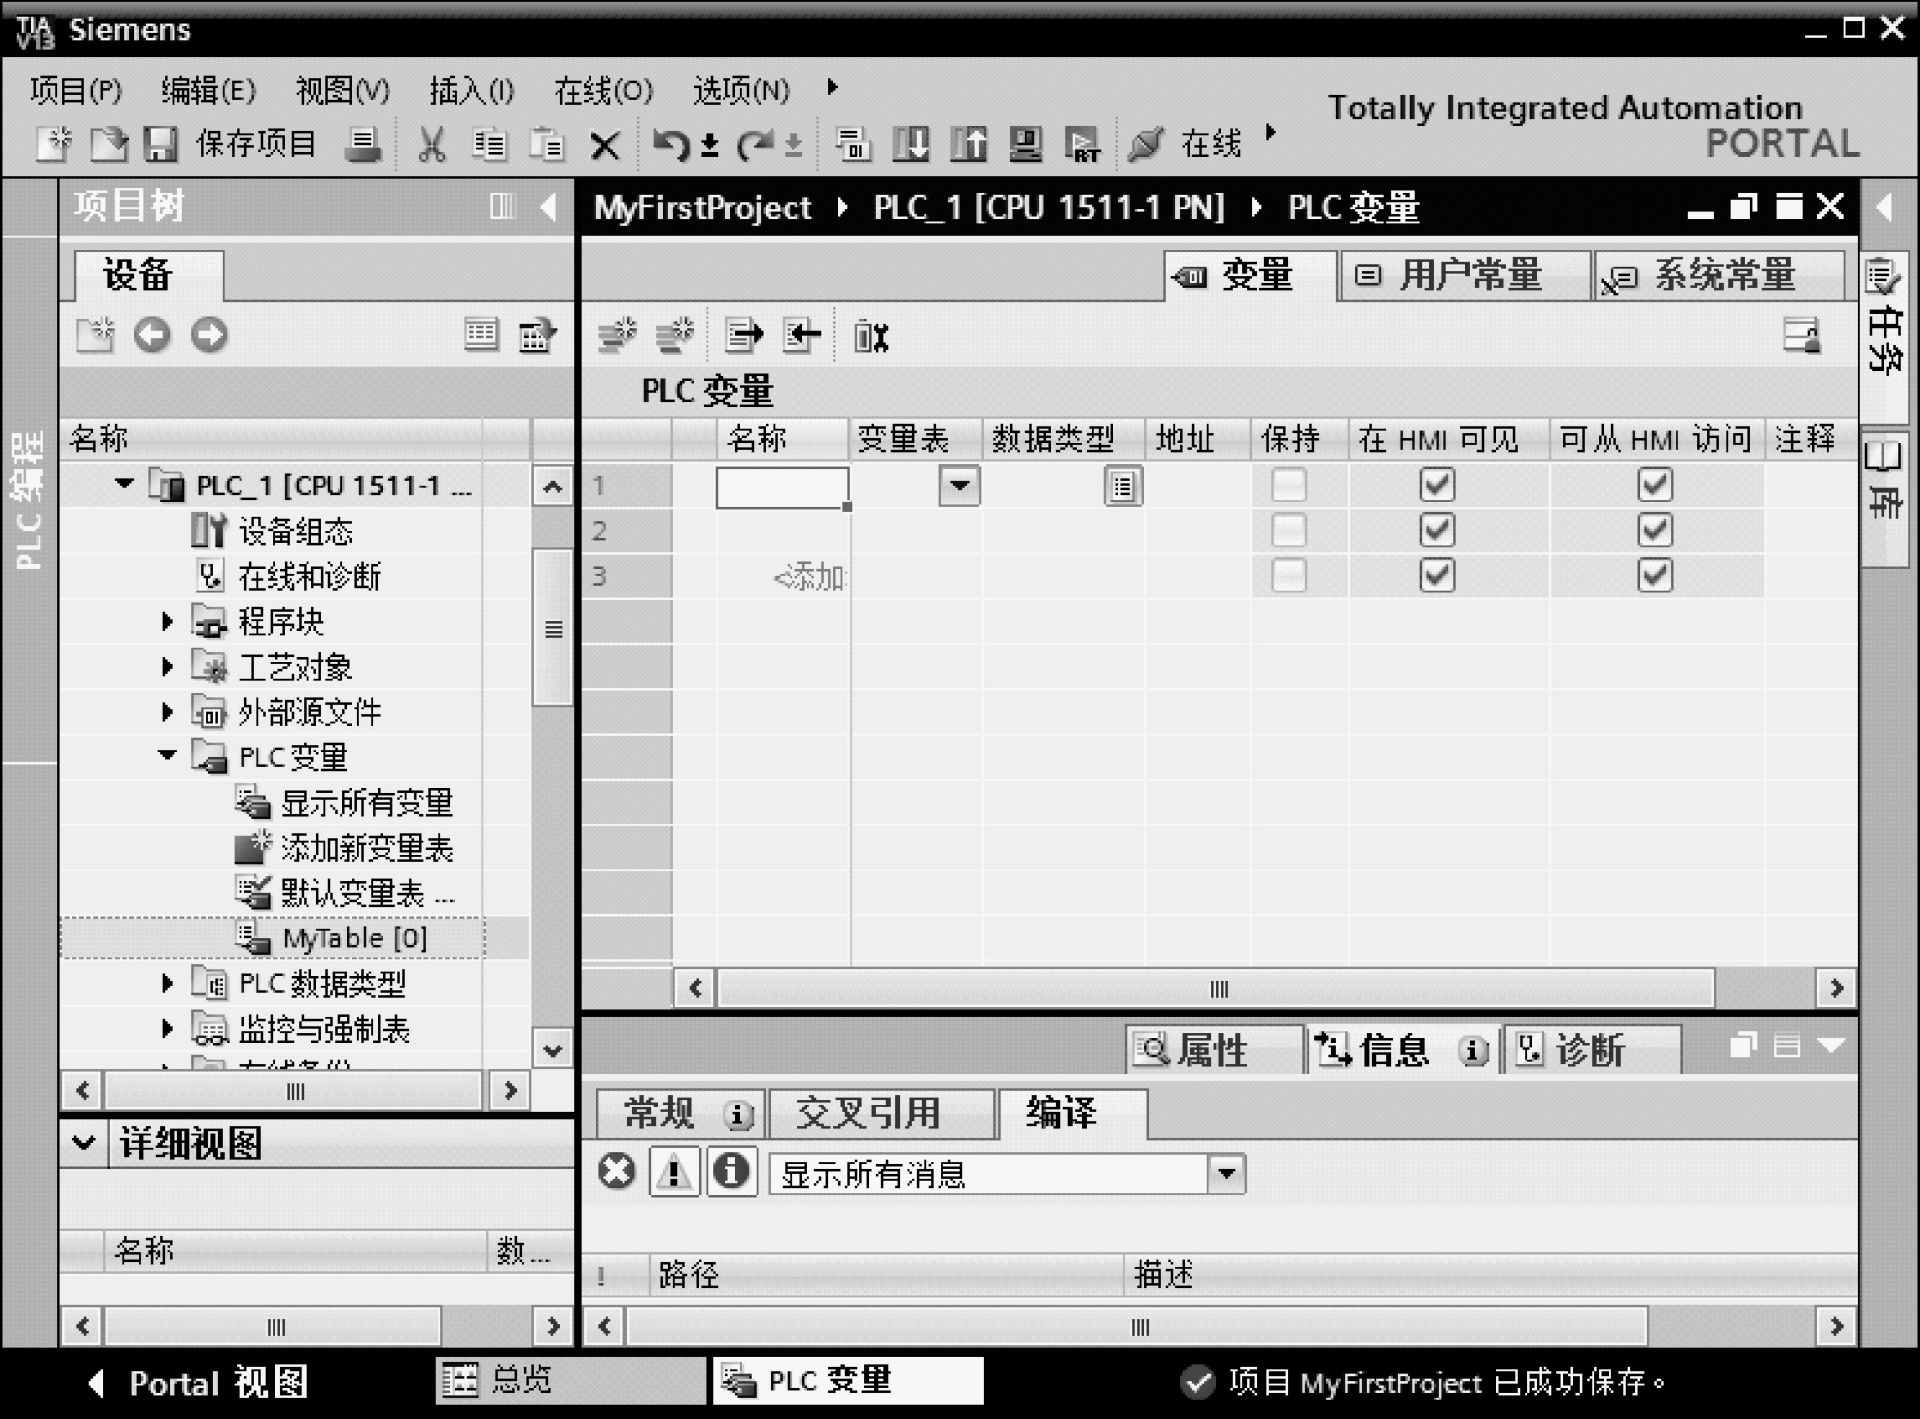Click the 保存项目 button
Image resolution: width=1920 pixels, height=1419 pixels.
[x=256, y=145]
